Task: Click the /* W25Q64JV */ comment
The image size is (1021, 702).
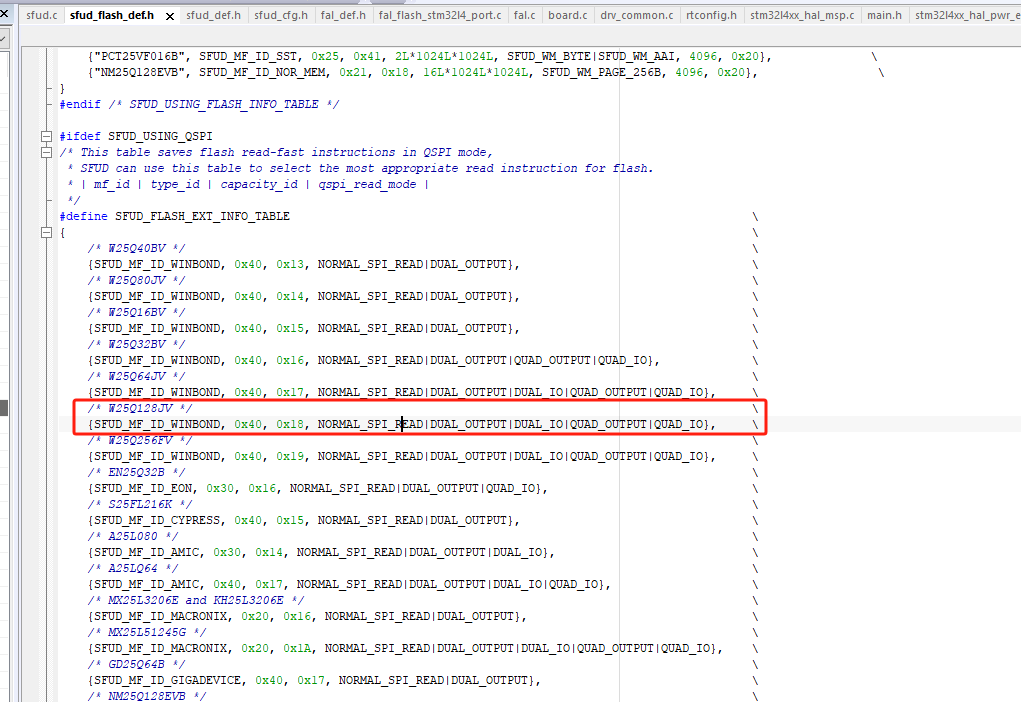Action: pyautogui.click(x=137, y=376)
